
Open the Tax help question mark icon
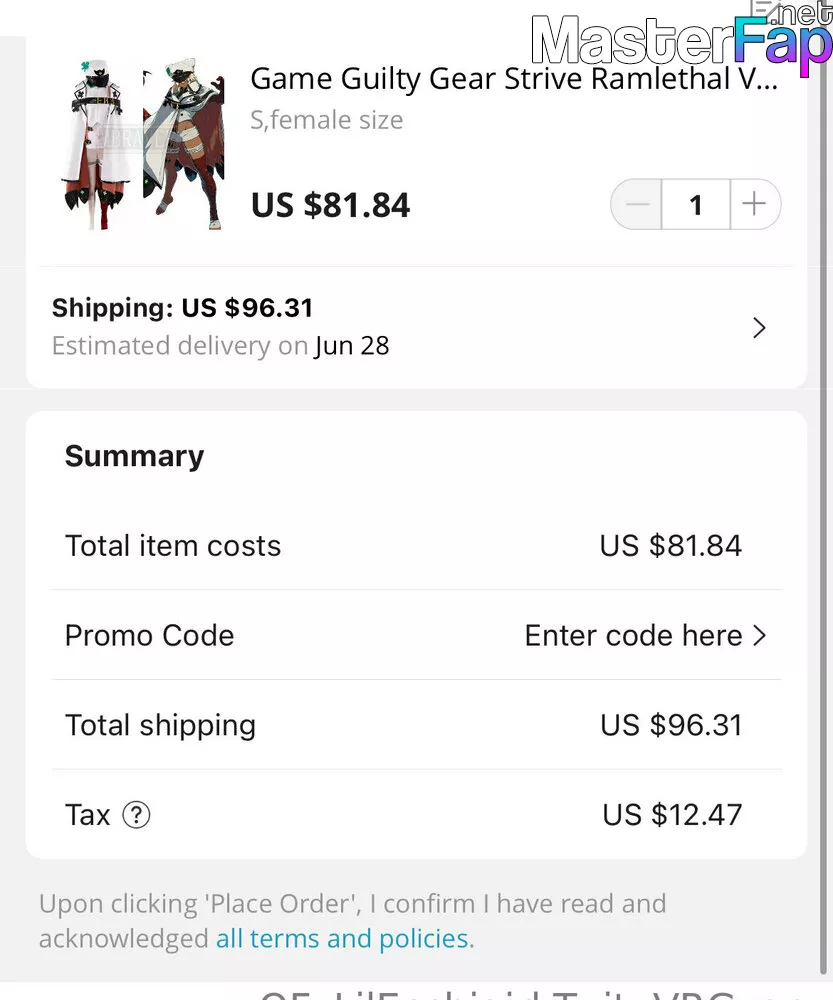point(136,814)
